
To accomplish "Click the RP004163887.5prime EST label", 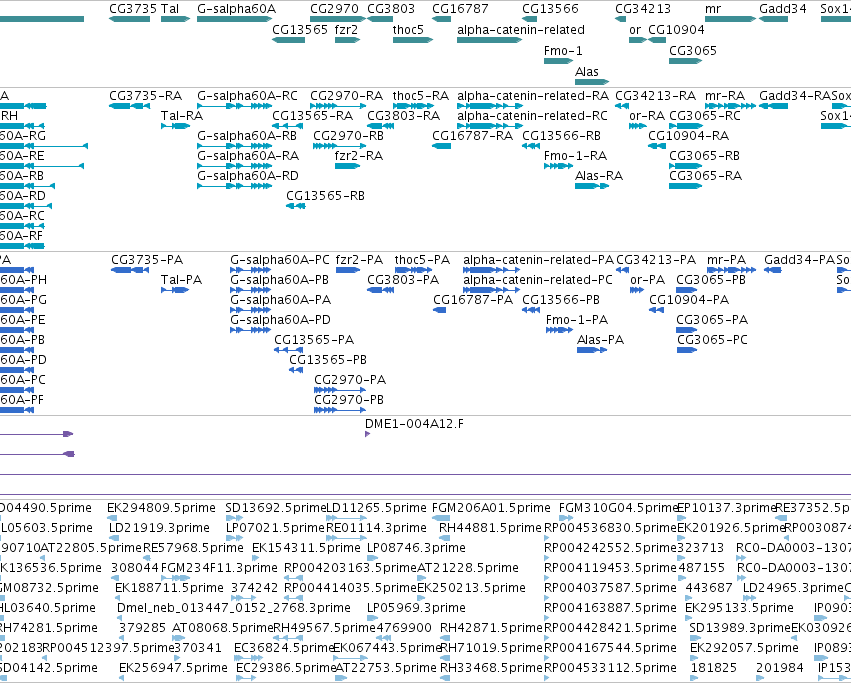I will coord(610,608).
